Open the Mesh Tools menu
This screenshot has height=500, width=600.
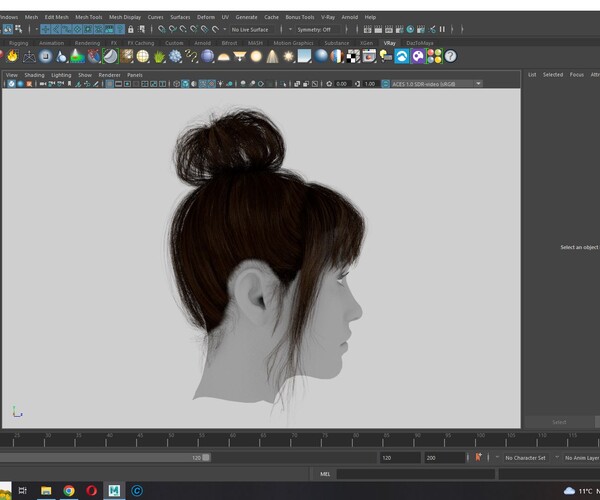click(89, 17)
